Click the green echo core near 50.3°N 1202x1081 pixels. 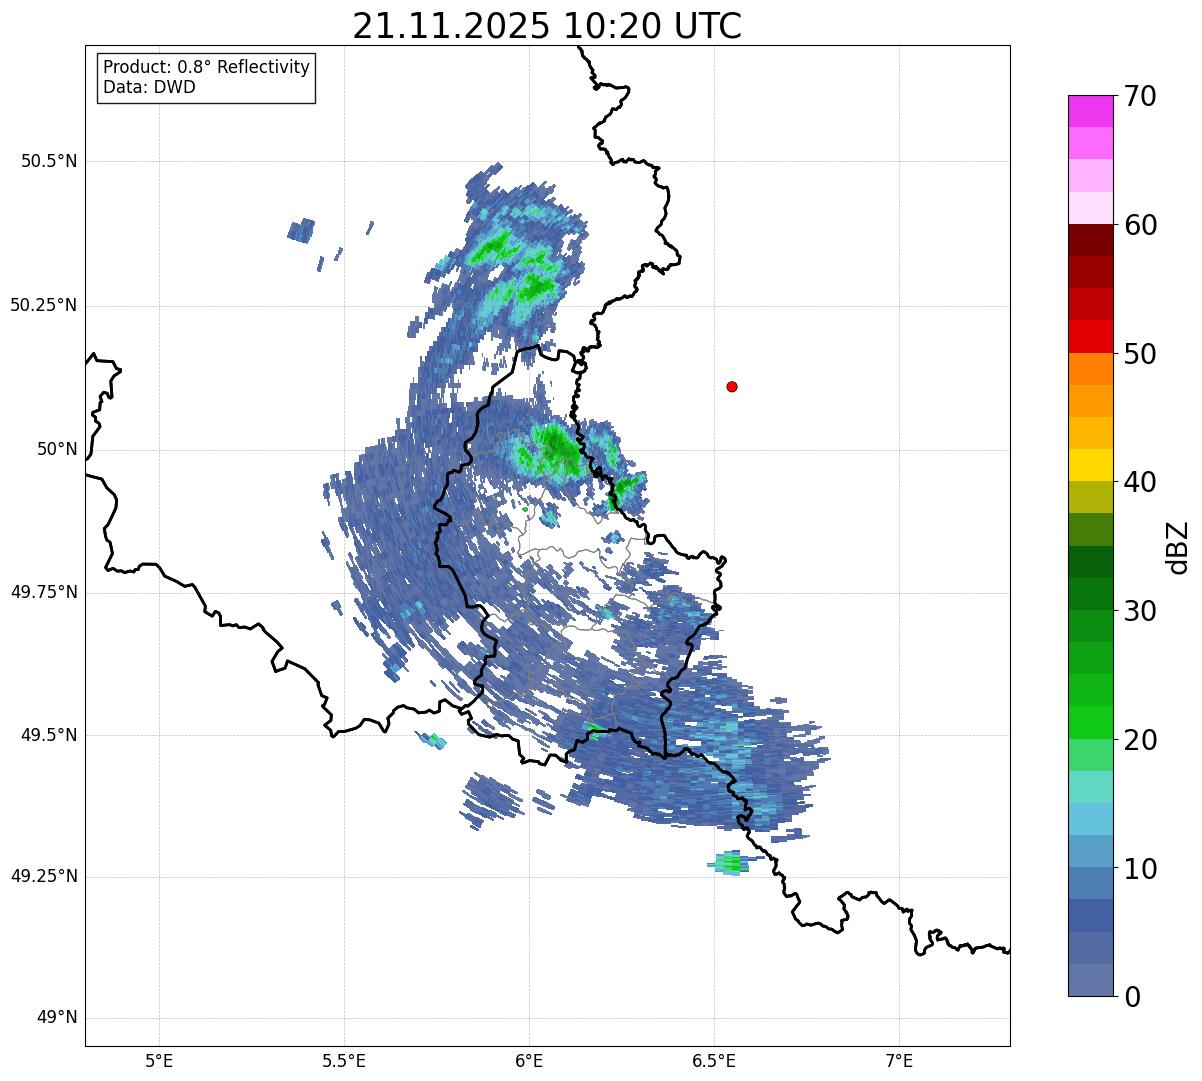(x=535, y=288)
